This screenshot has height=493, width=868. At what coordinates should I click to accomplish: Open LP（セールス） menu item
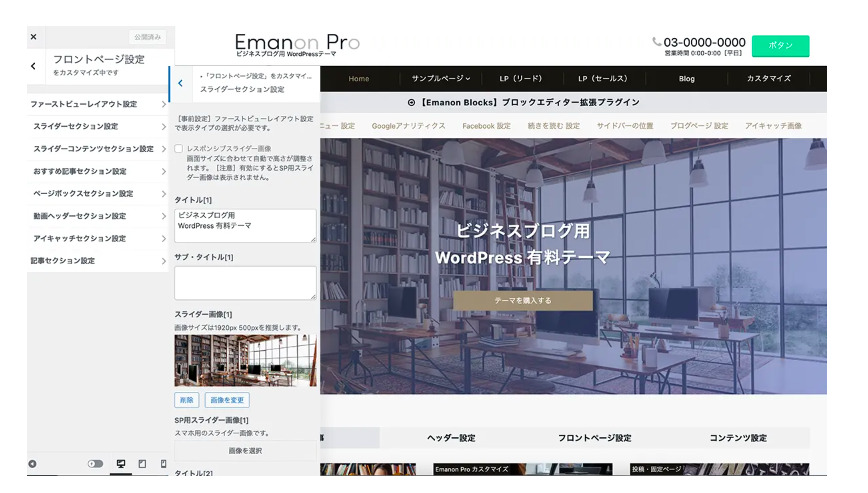(x=603, y=79)
